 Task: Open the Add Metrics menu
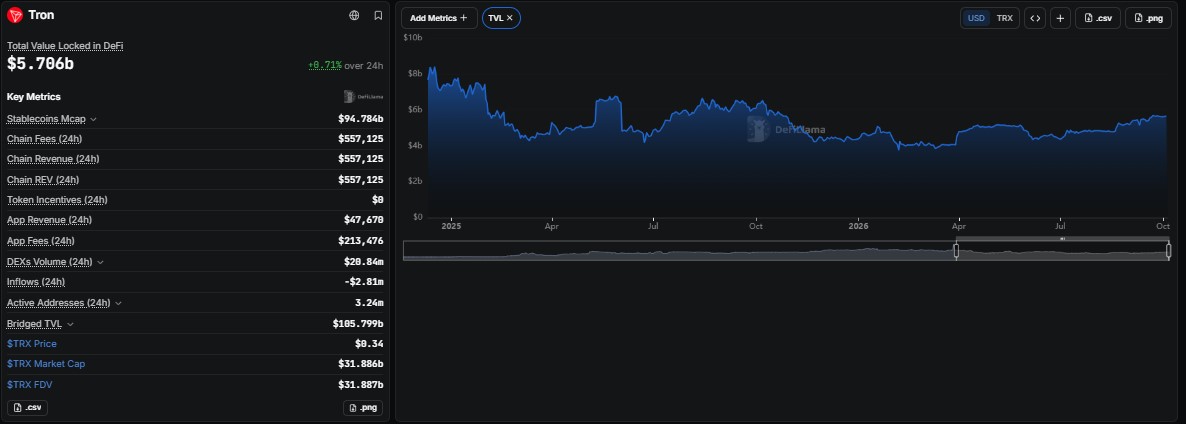click(x=439, y=18)
